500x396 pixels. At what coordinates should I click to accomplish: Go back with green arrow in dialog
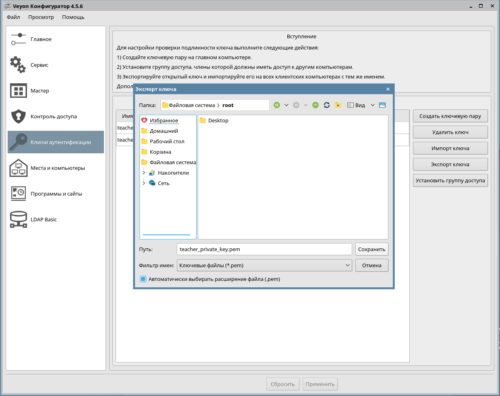277,105
